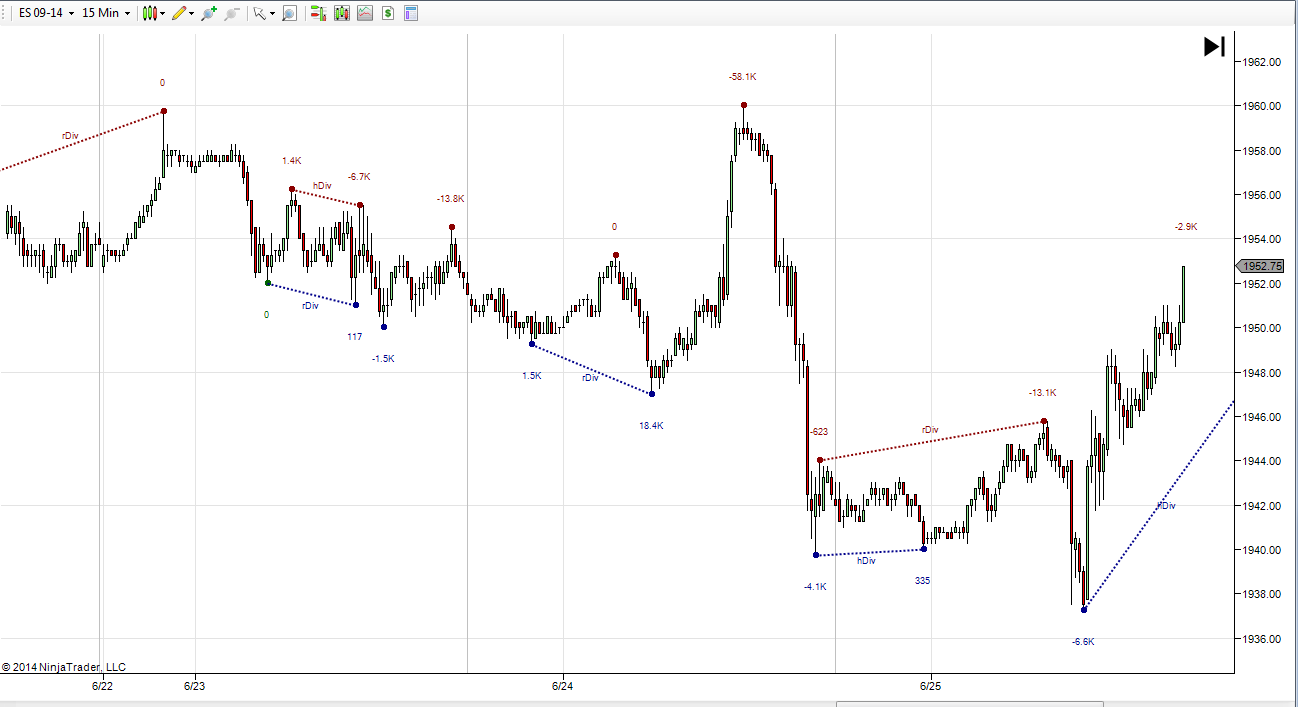Click the 1962.00 price axis label

pyautogui.click(x=1260, y=62)
